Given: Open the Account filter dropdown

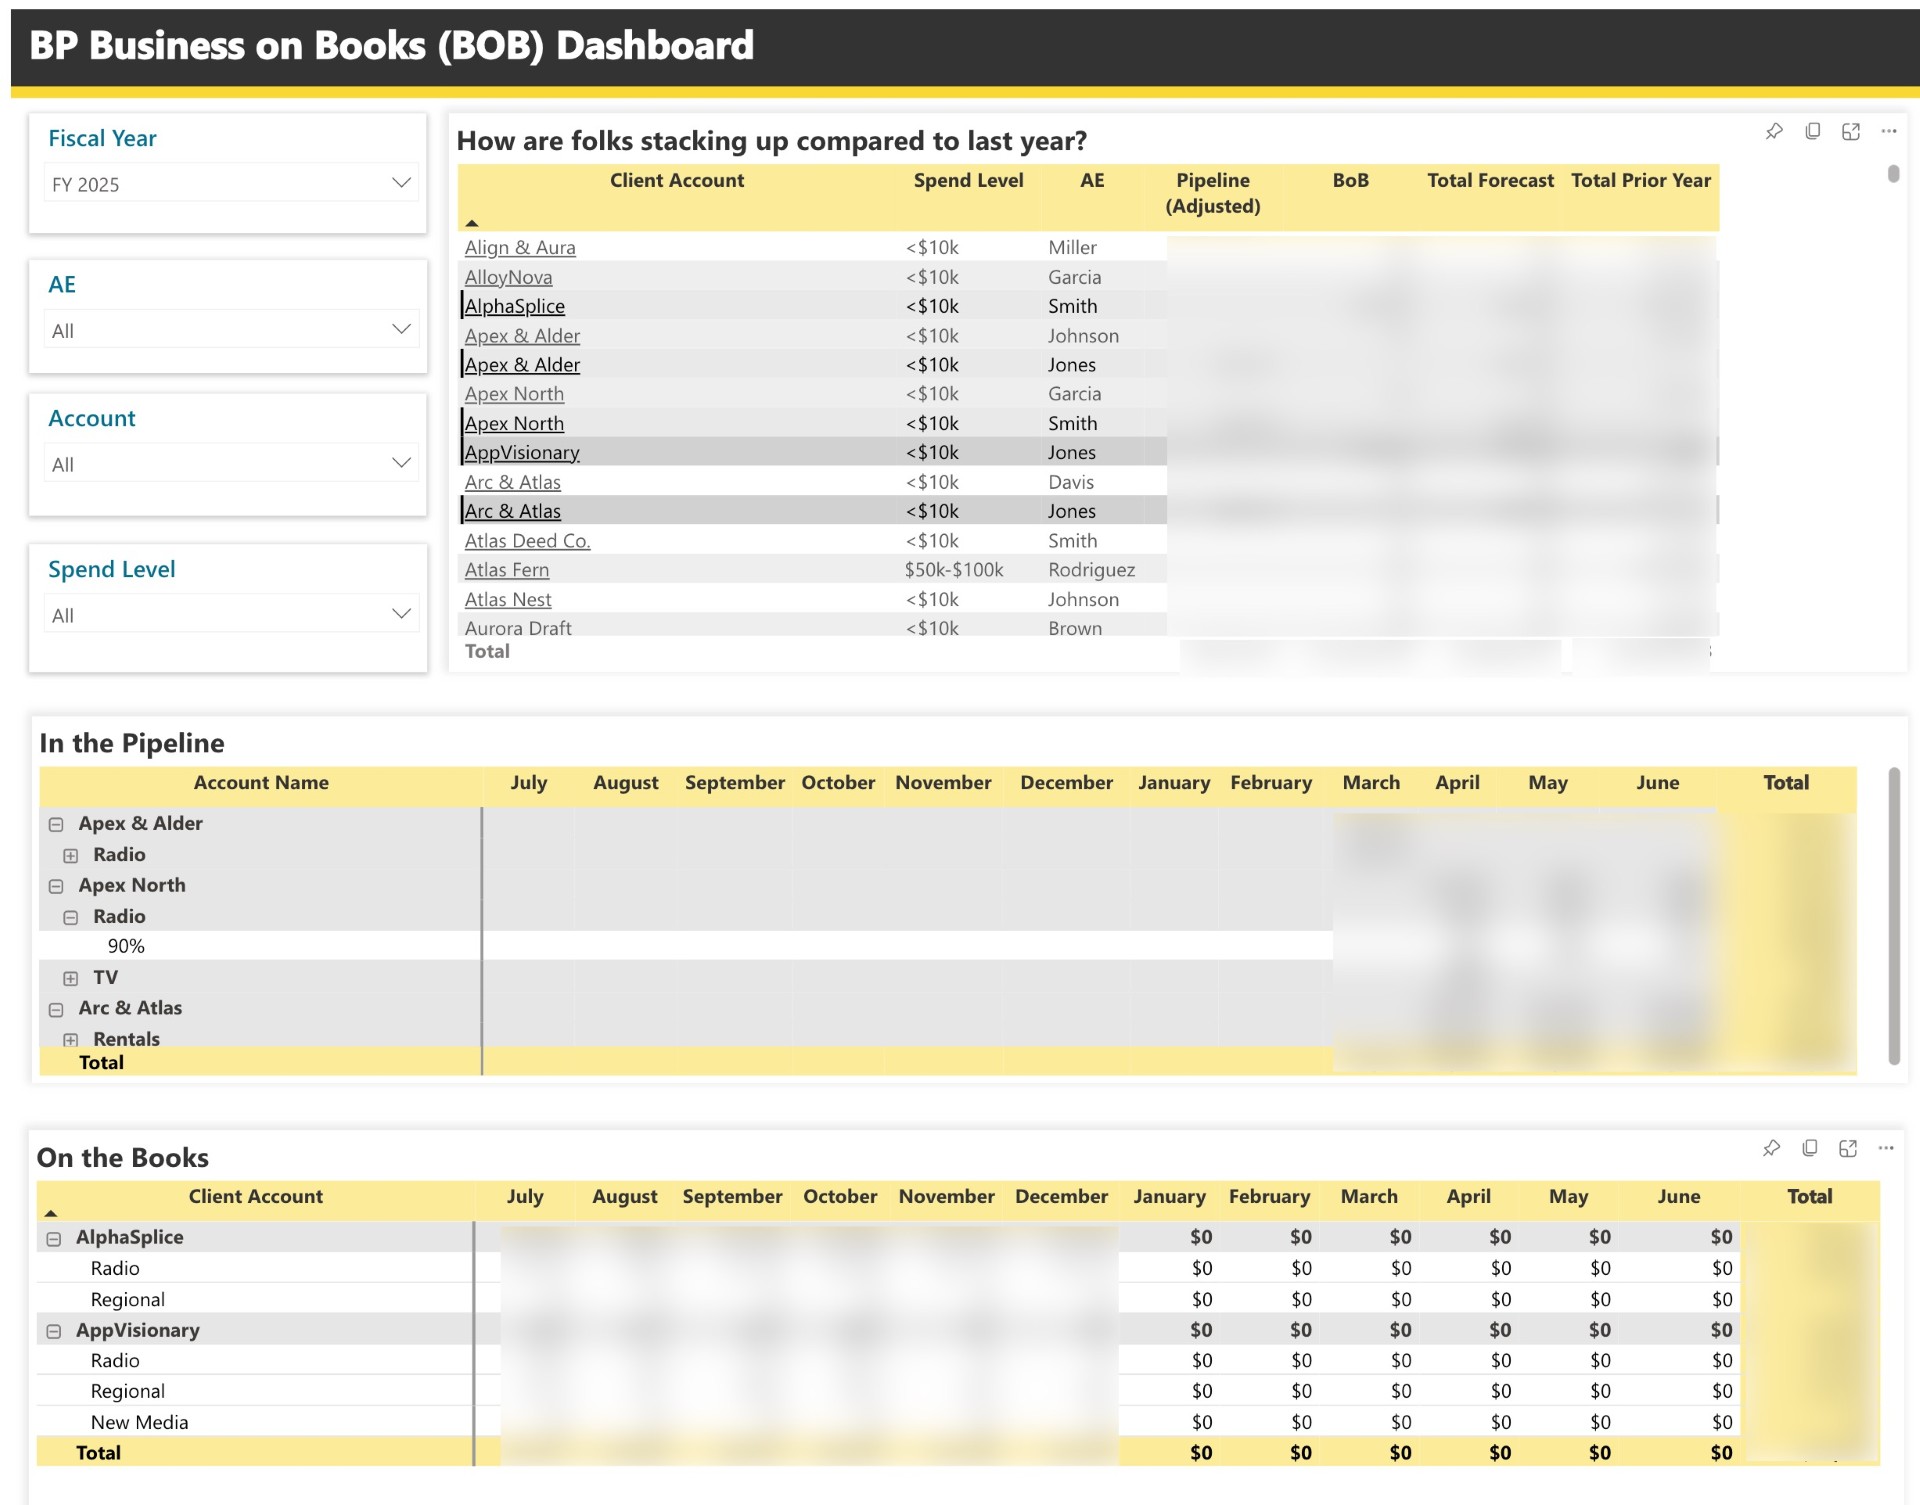Looking at the screenshot, I should (x=230, y=464).
